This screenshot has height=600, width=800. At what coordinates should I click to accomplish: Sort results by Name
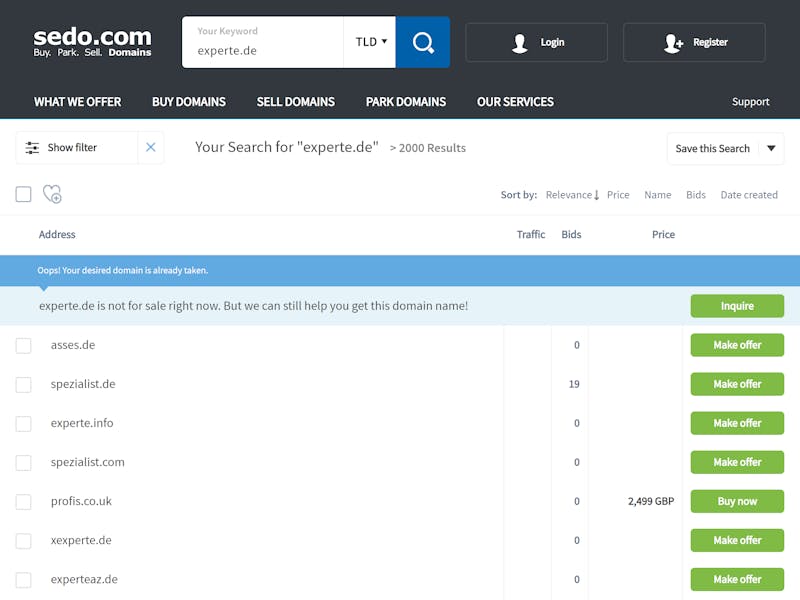coord(658,195)
